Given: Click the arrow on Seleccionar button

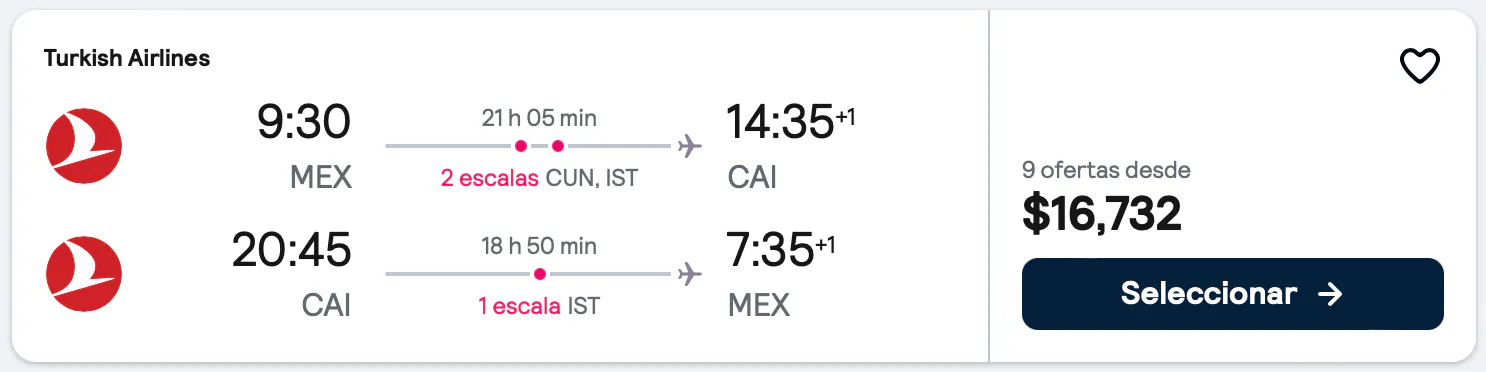Looking at the screenshot, I should tap(1329, 294).
